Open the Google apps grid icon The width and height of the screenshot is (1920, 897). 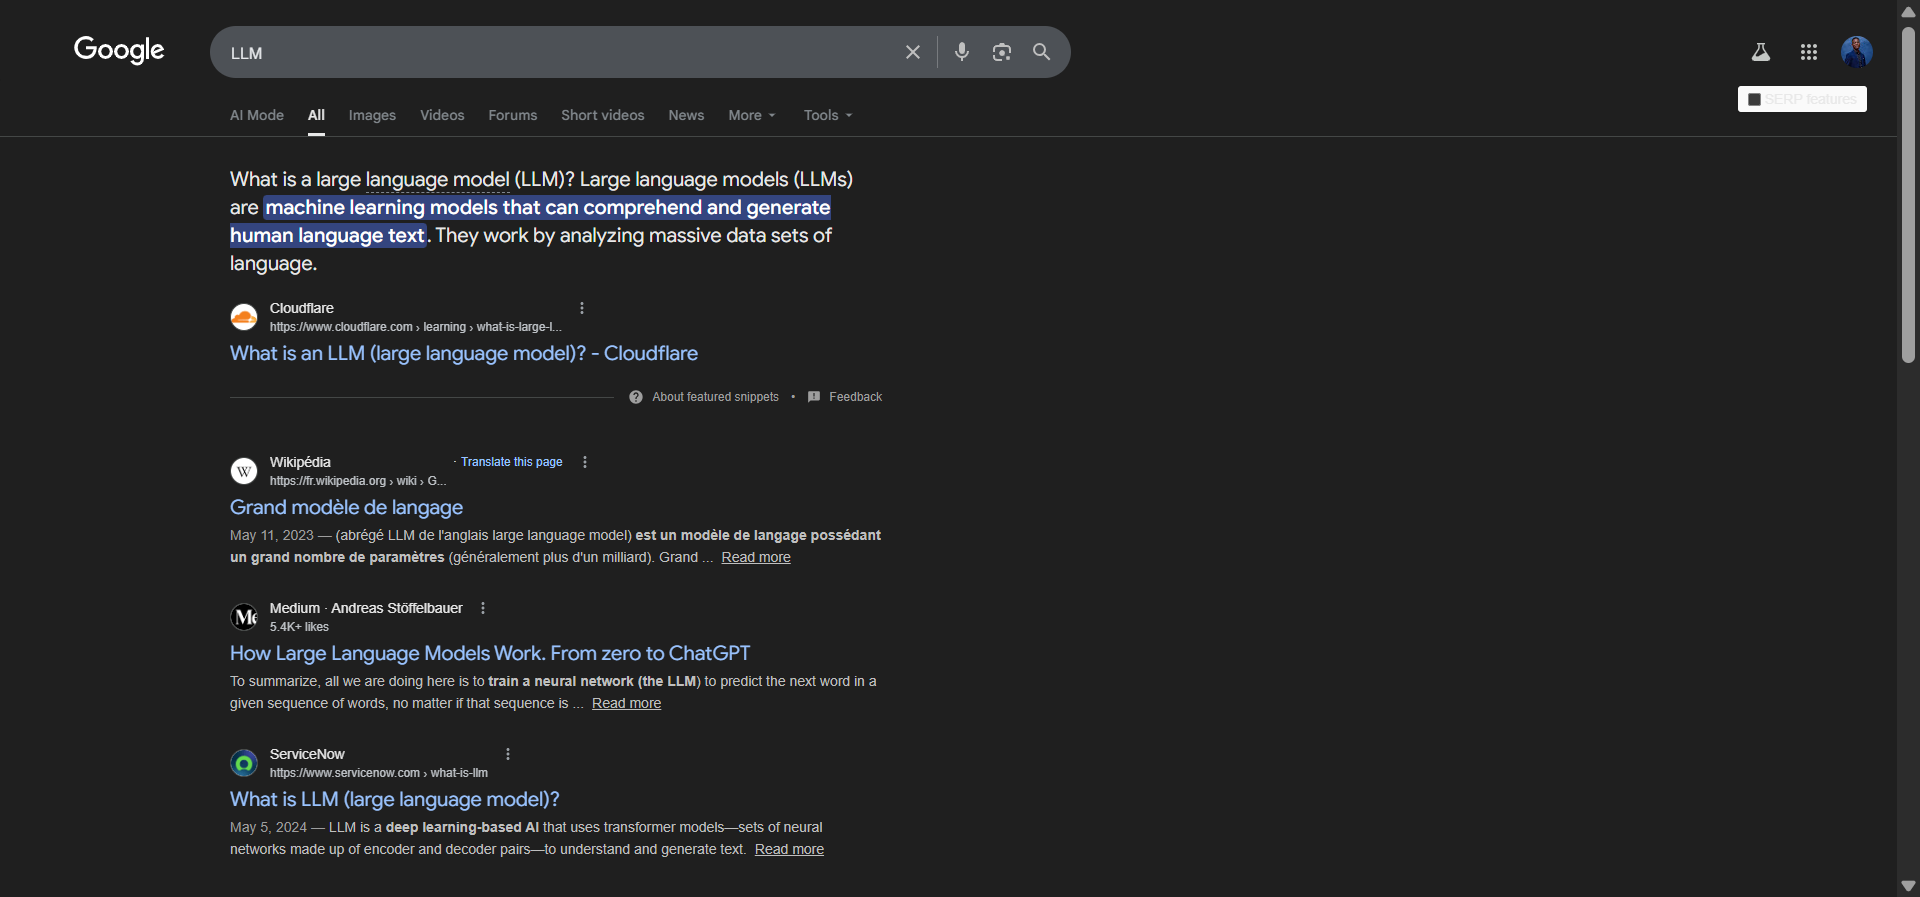[x=1809, y=52]
